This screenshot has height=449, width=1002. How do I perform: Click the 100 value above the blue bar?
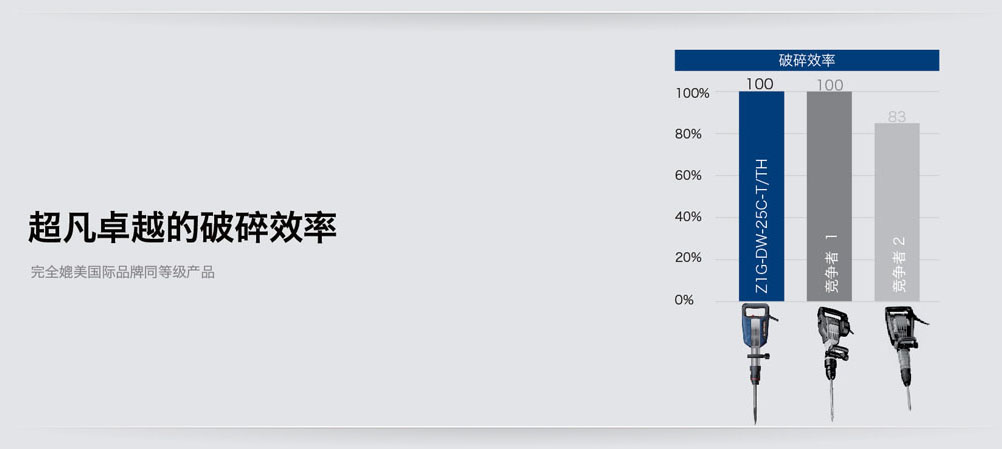click(x=760, y=84)
